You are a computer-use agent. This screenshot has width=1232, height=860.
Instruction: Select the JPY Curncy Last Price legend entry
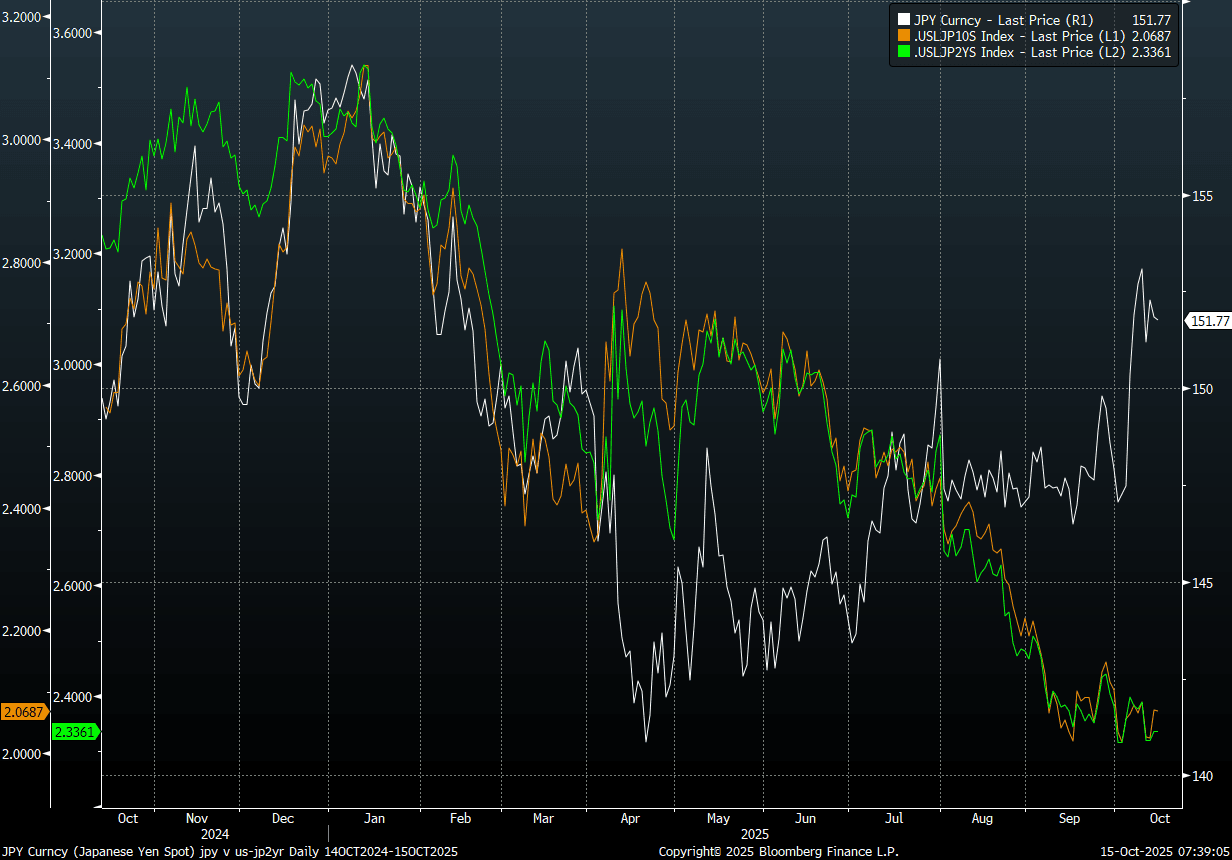point(1012,19)
